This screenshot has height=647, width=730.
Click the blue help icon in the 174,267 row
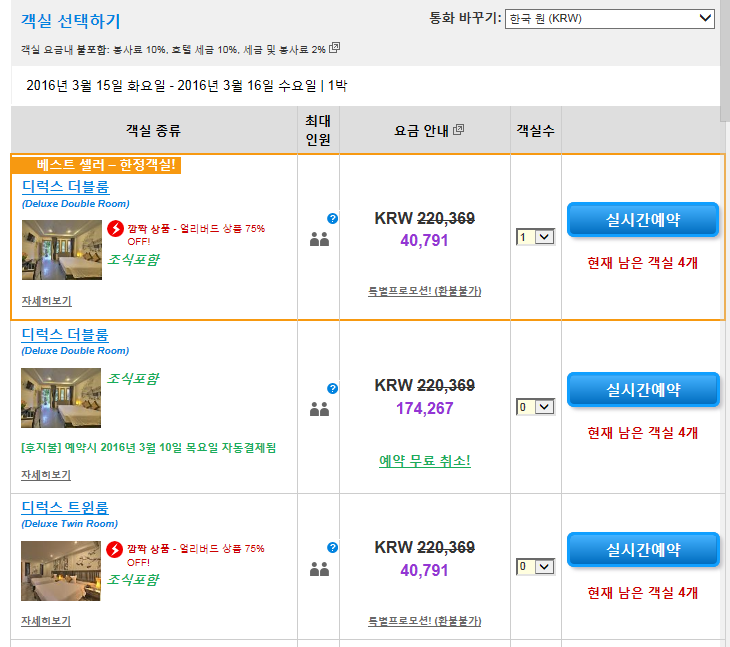point(332,388)
